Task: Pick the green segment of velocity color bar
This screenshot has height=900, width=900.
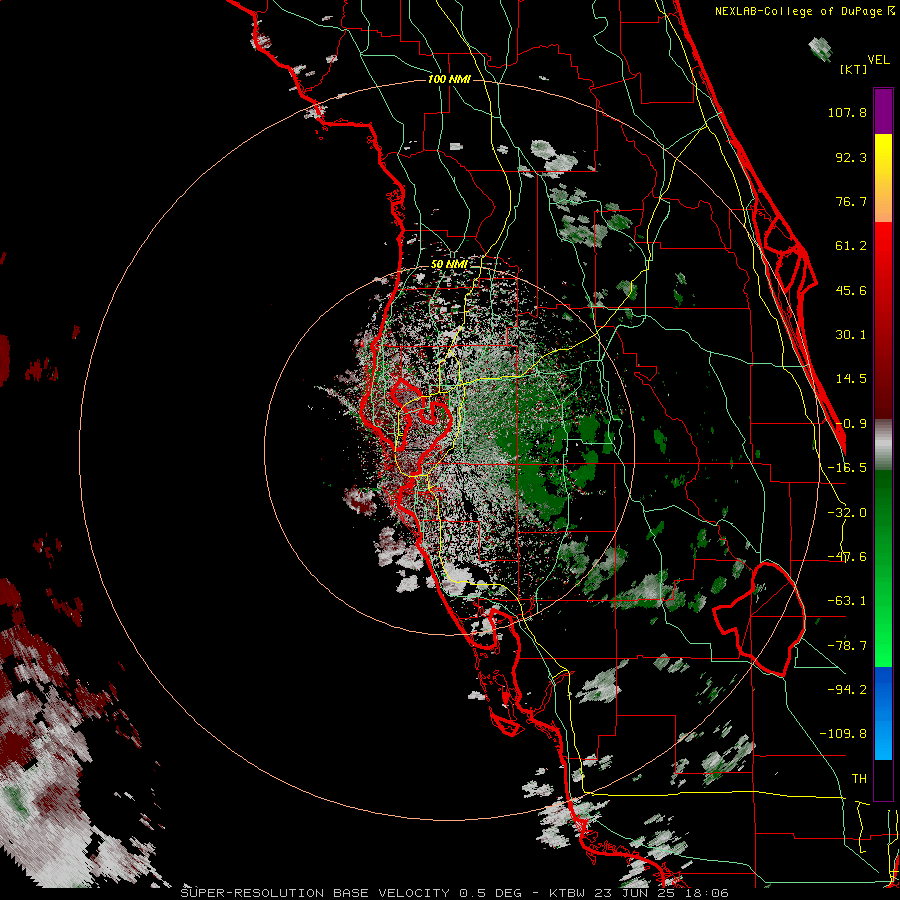Action: click(883, 568)
